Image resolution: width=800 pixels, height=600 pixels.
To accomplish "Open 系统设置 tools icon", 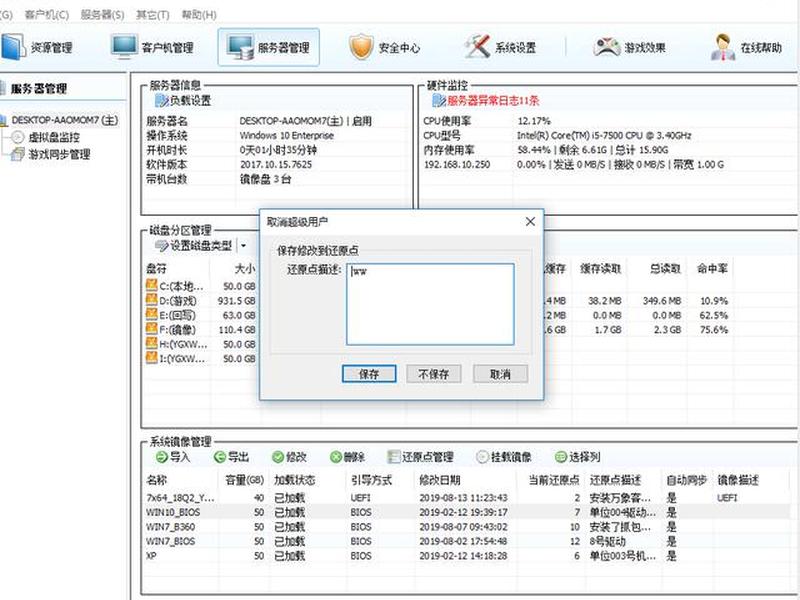I will coord(477,47).
